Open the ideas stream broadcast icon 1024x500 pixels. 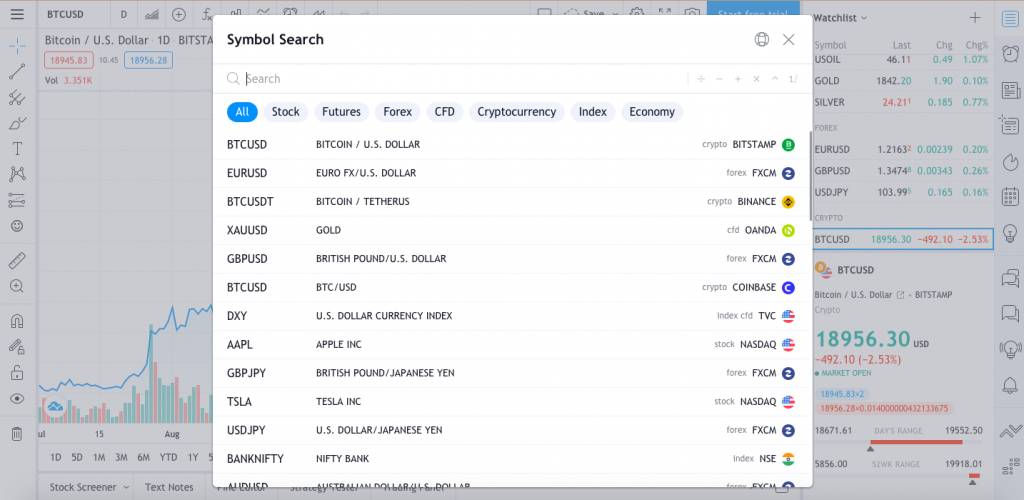[x=1010, y=349]
